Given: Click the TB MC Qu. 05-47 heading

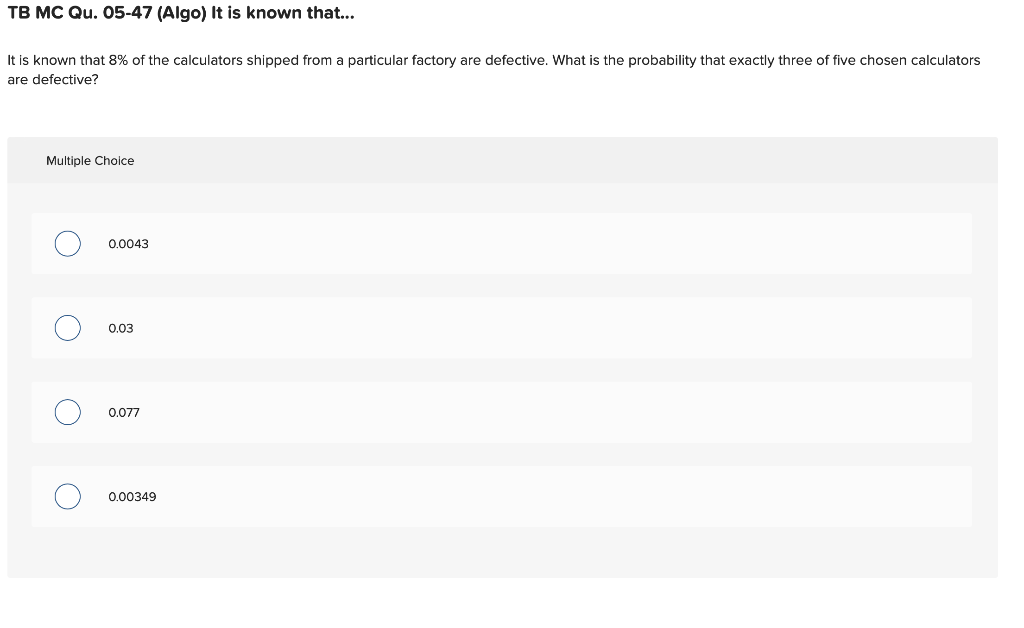Looking at the screenshot, I should point(181,13).
